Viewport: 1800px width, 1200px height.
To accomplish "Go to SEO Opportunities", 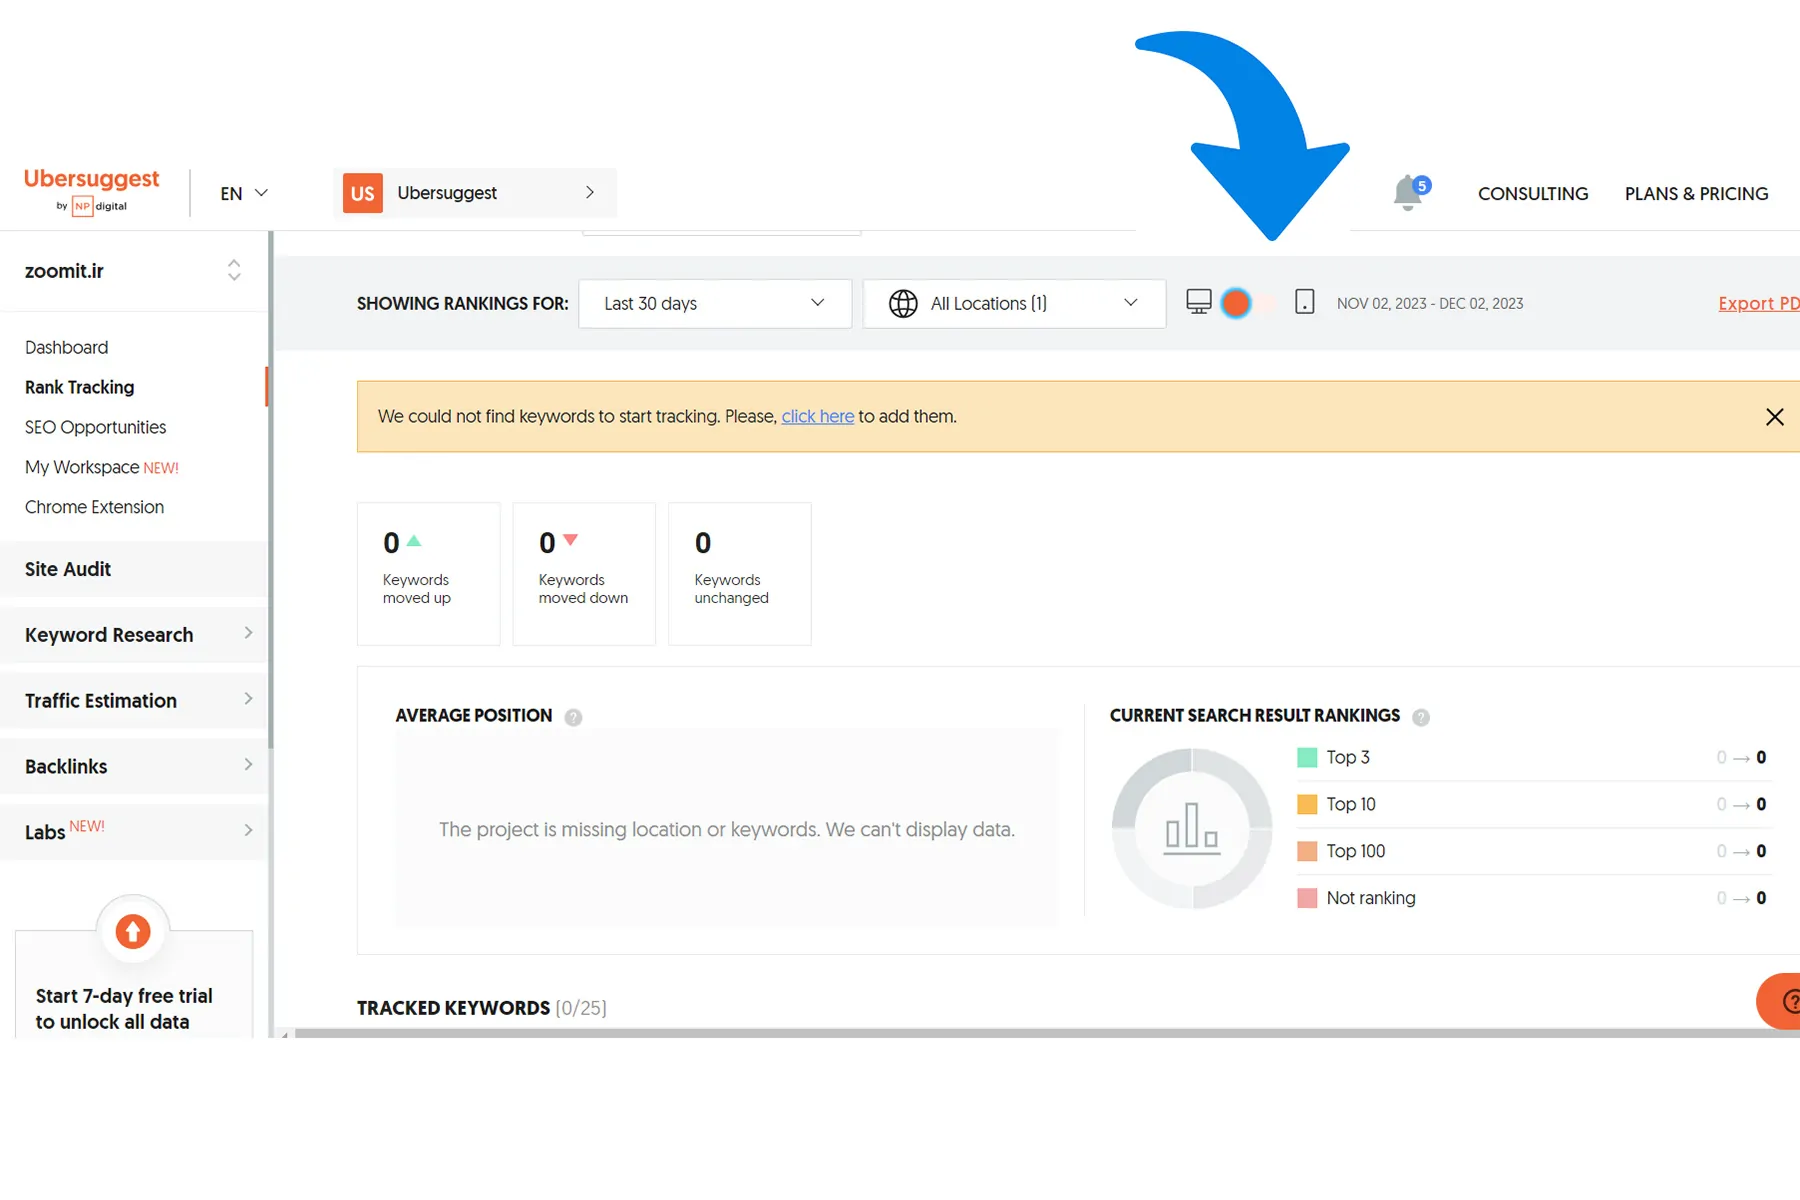I will click(x=95, y=427).
